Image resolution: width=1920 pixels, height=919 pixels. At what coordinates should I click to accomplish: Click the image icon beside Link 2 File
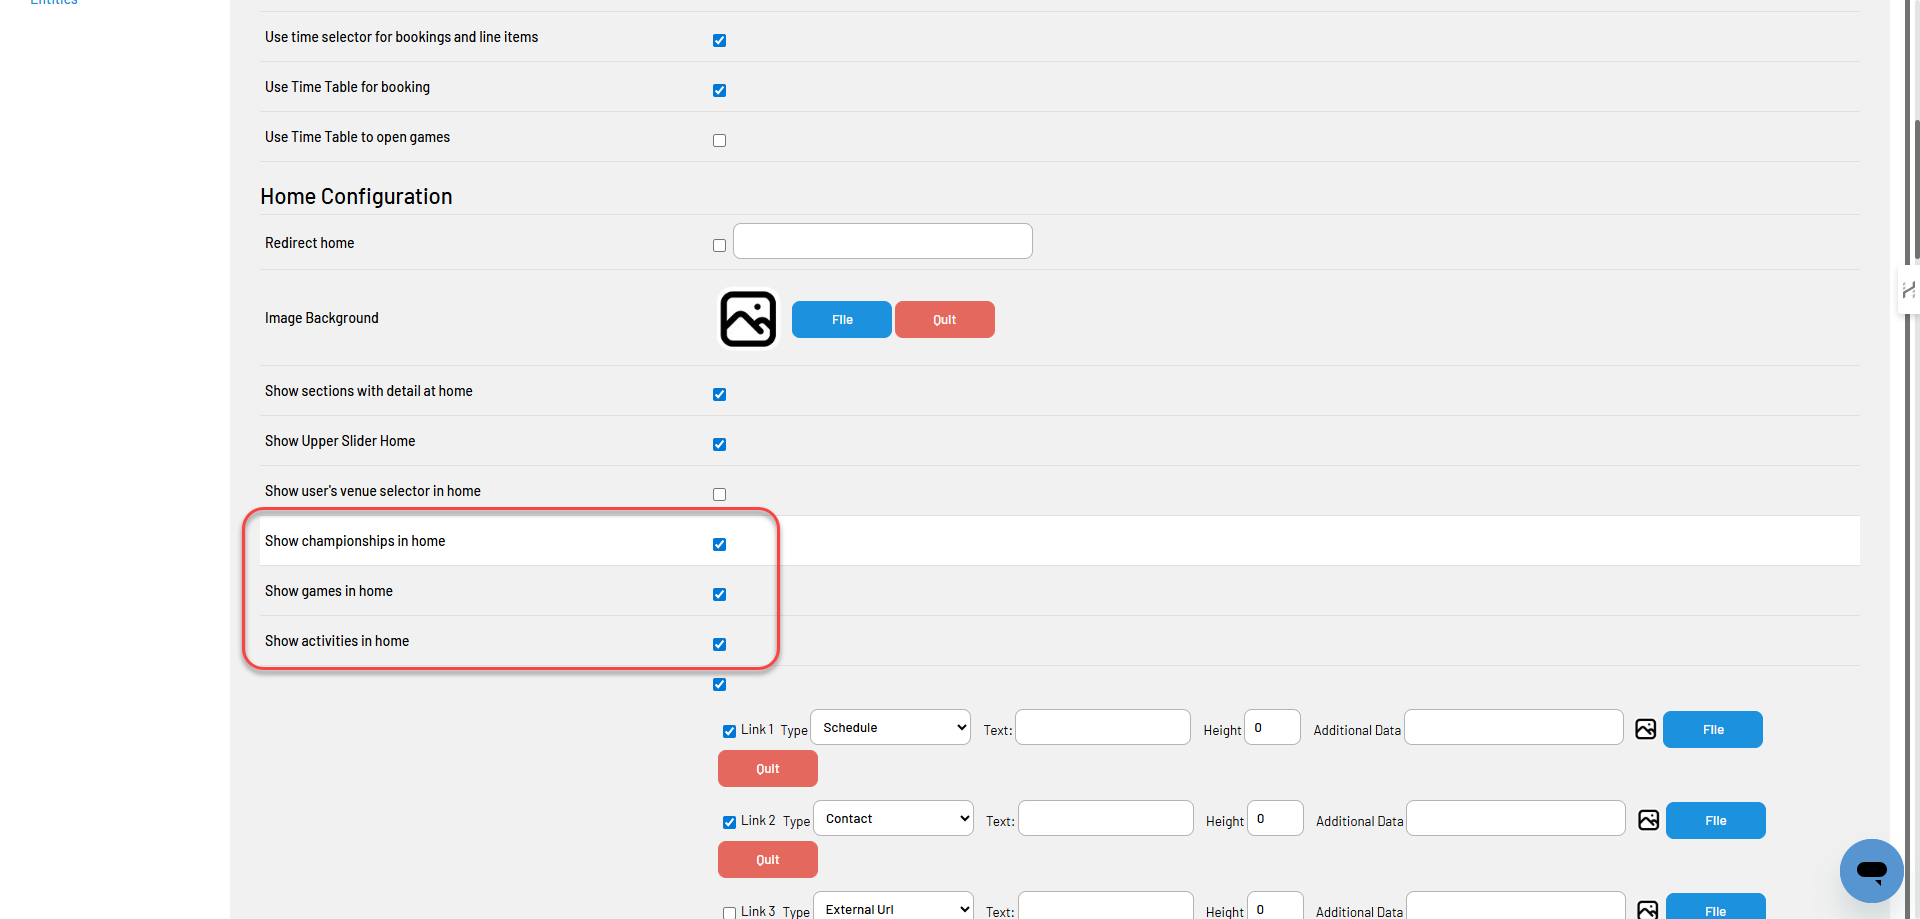coord(1648,820)
